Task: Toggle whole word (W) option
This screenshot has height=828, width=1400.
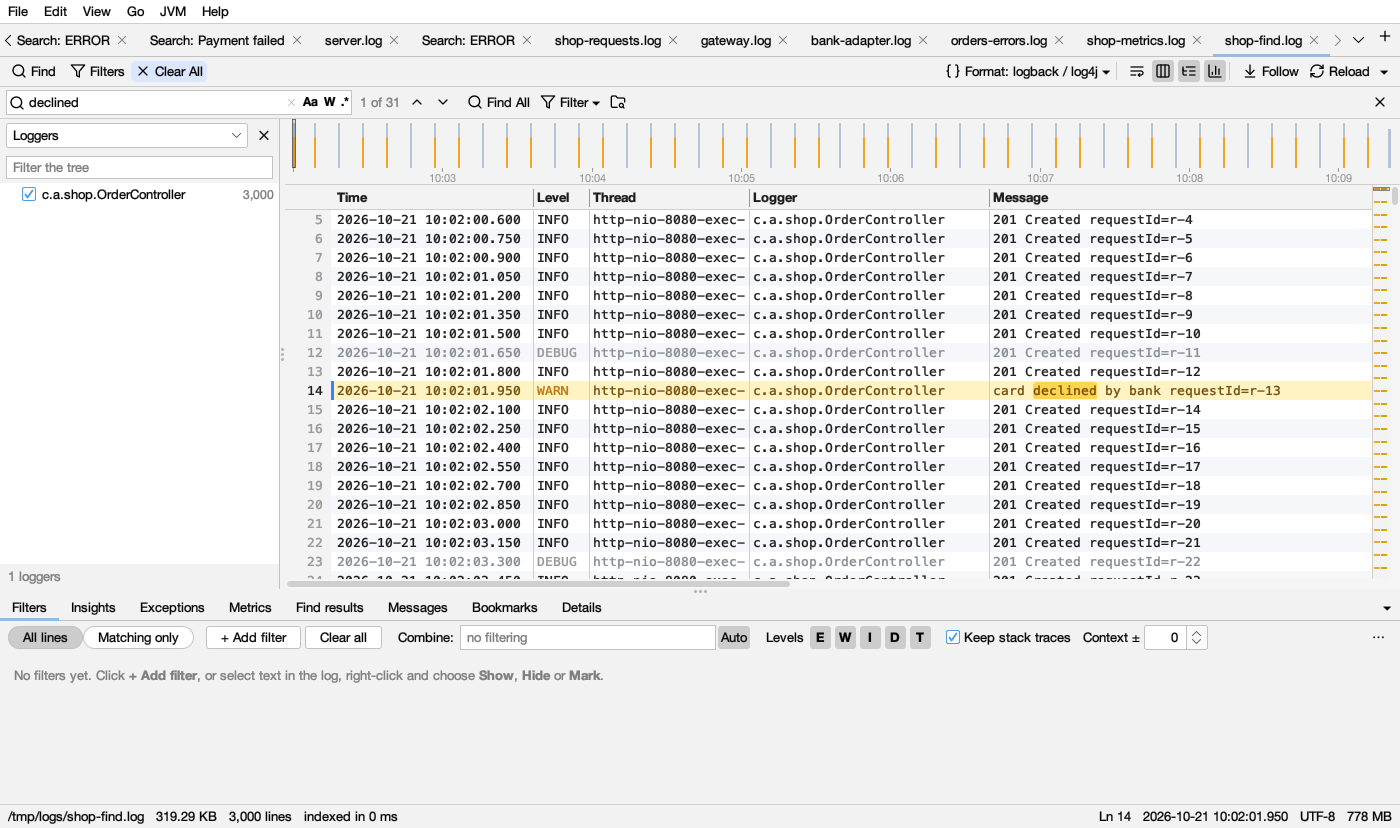Action: pos(329,102)
